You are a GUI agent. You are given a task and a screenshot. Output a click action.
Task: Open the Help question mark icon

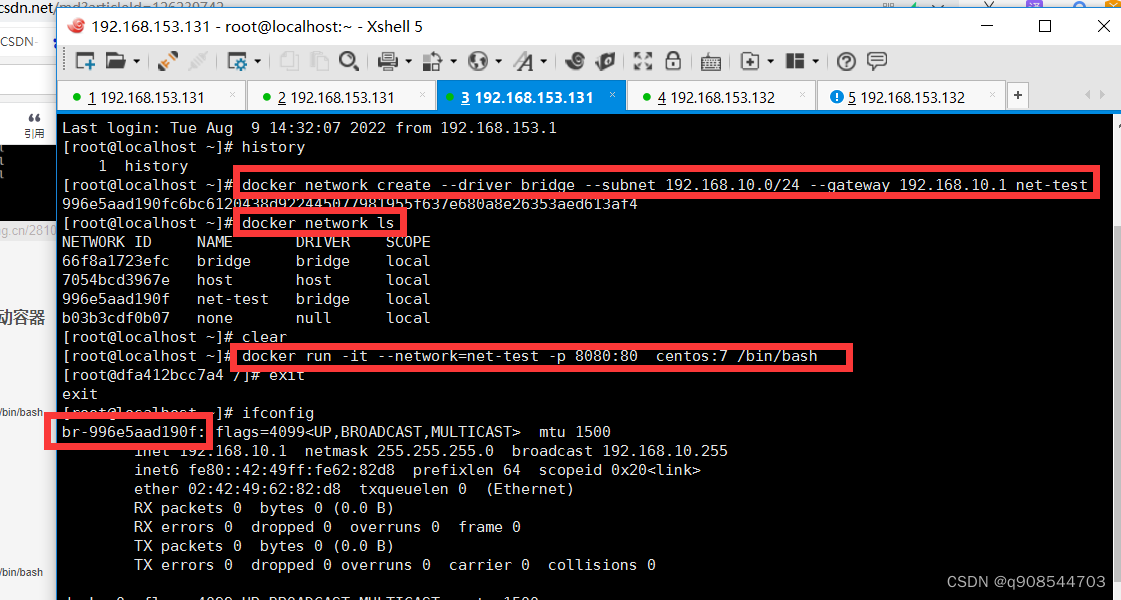(846, 62)
